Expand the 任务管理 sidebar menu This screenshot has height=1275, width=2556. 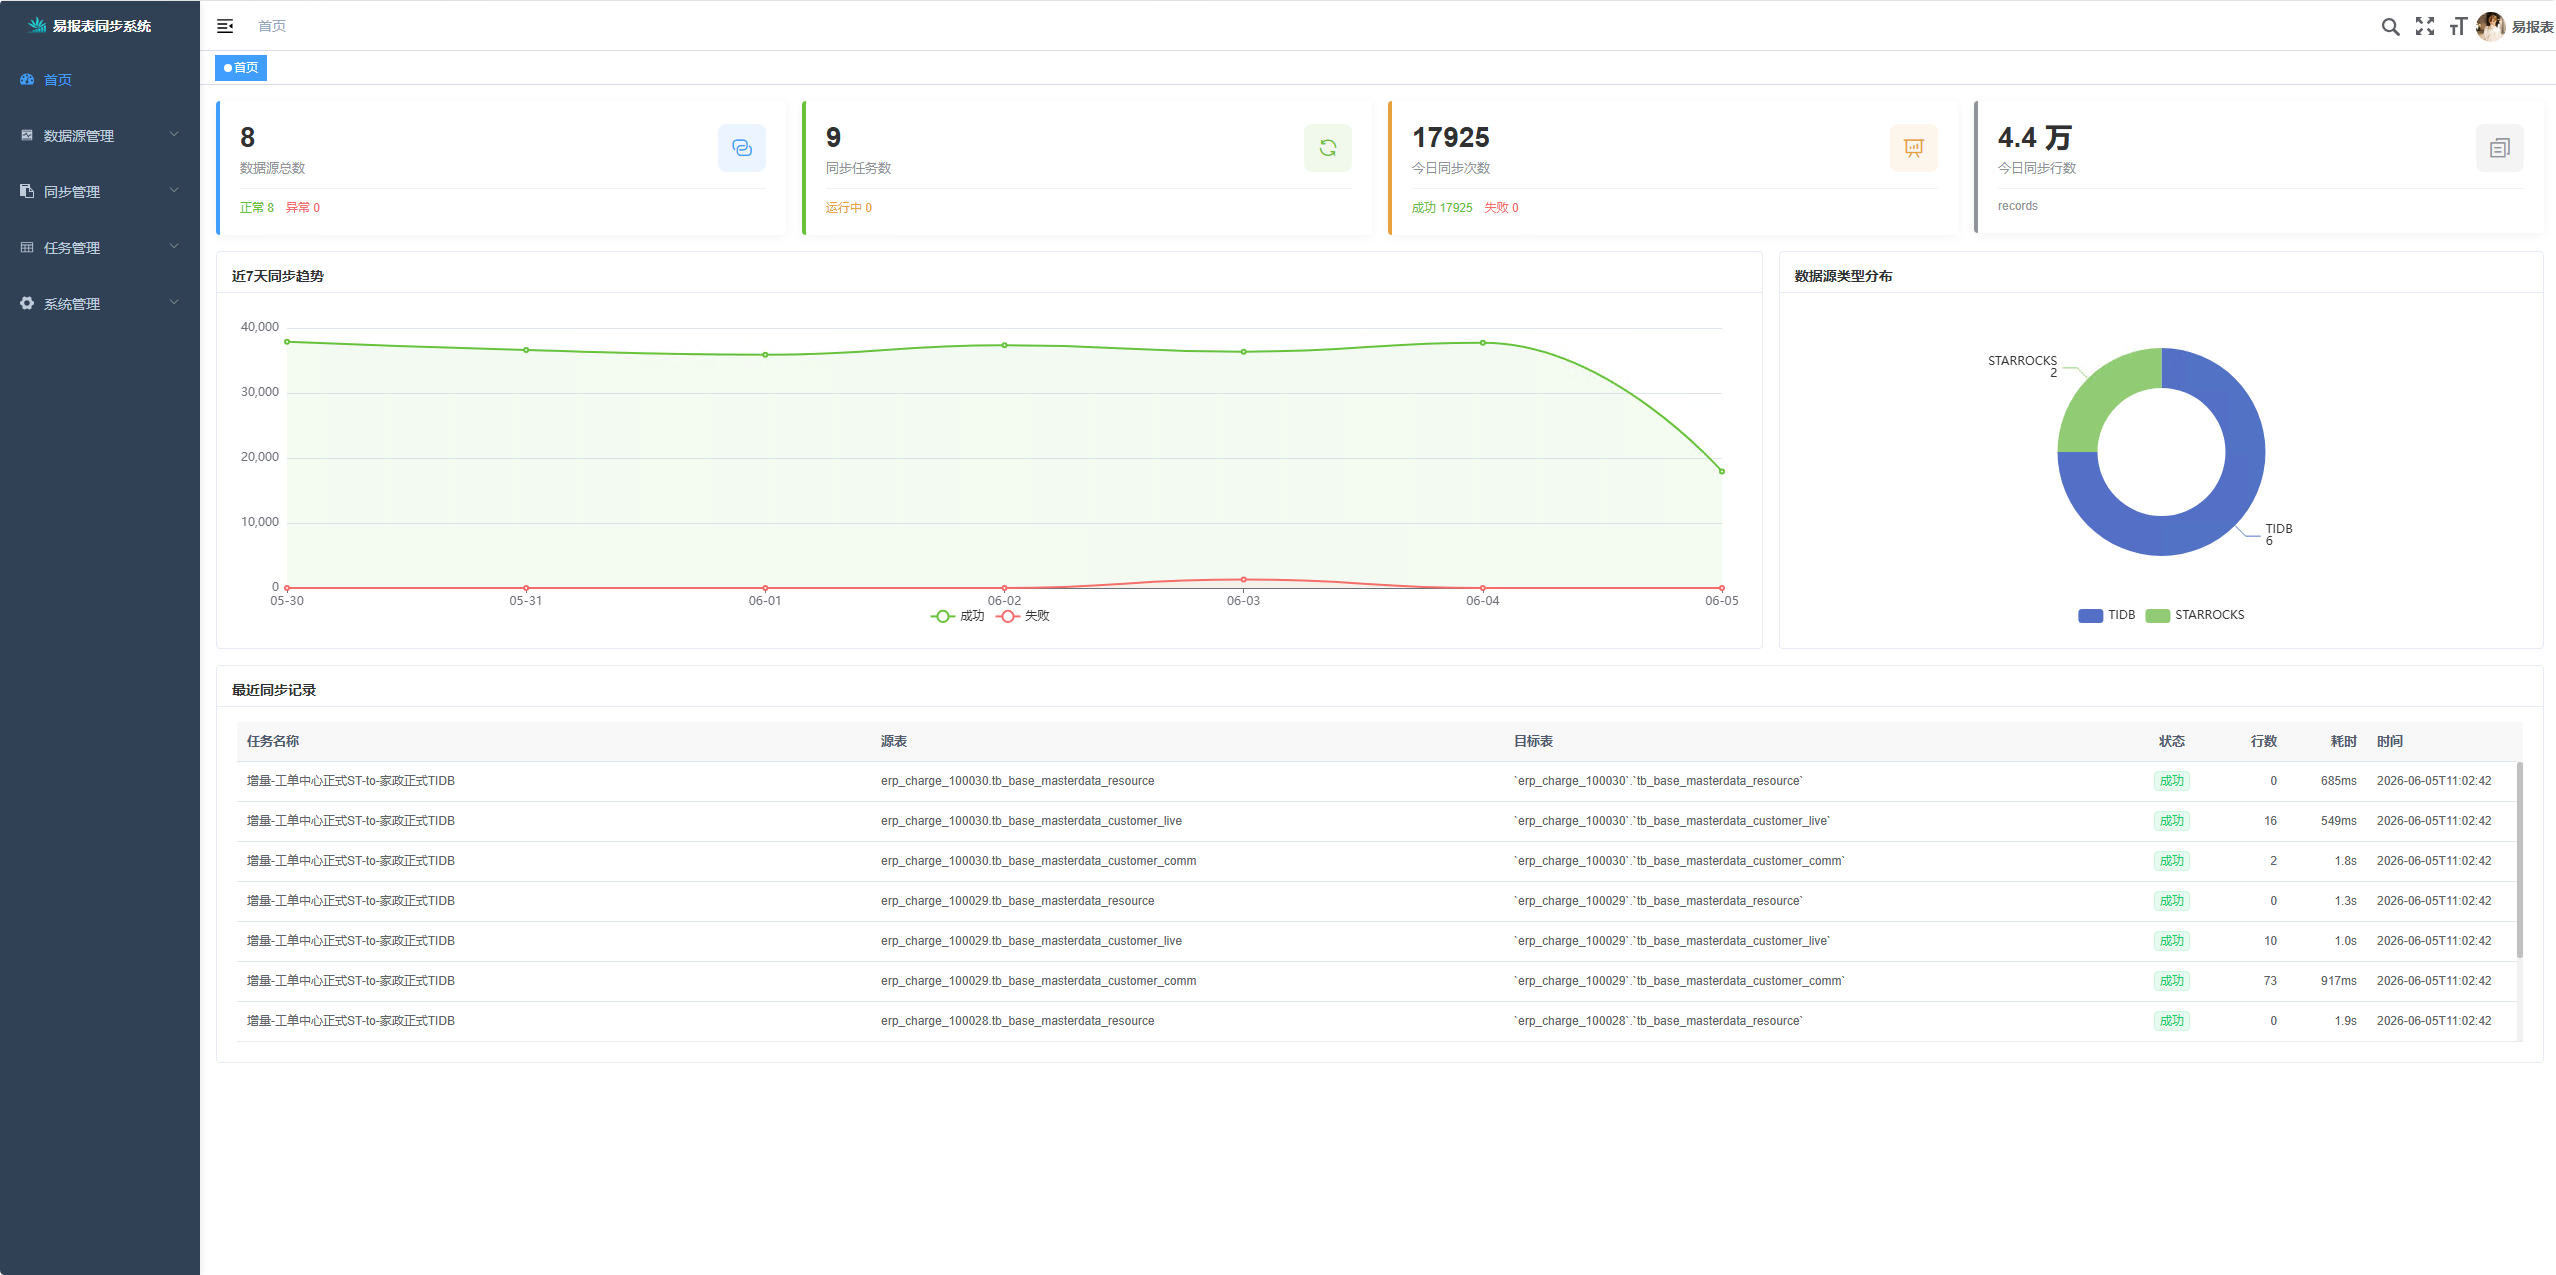click(x=100, y=248)
